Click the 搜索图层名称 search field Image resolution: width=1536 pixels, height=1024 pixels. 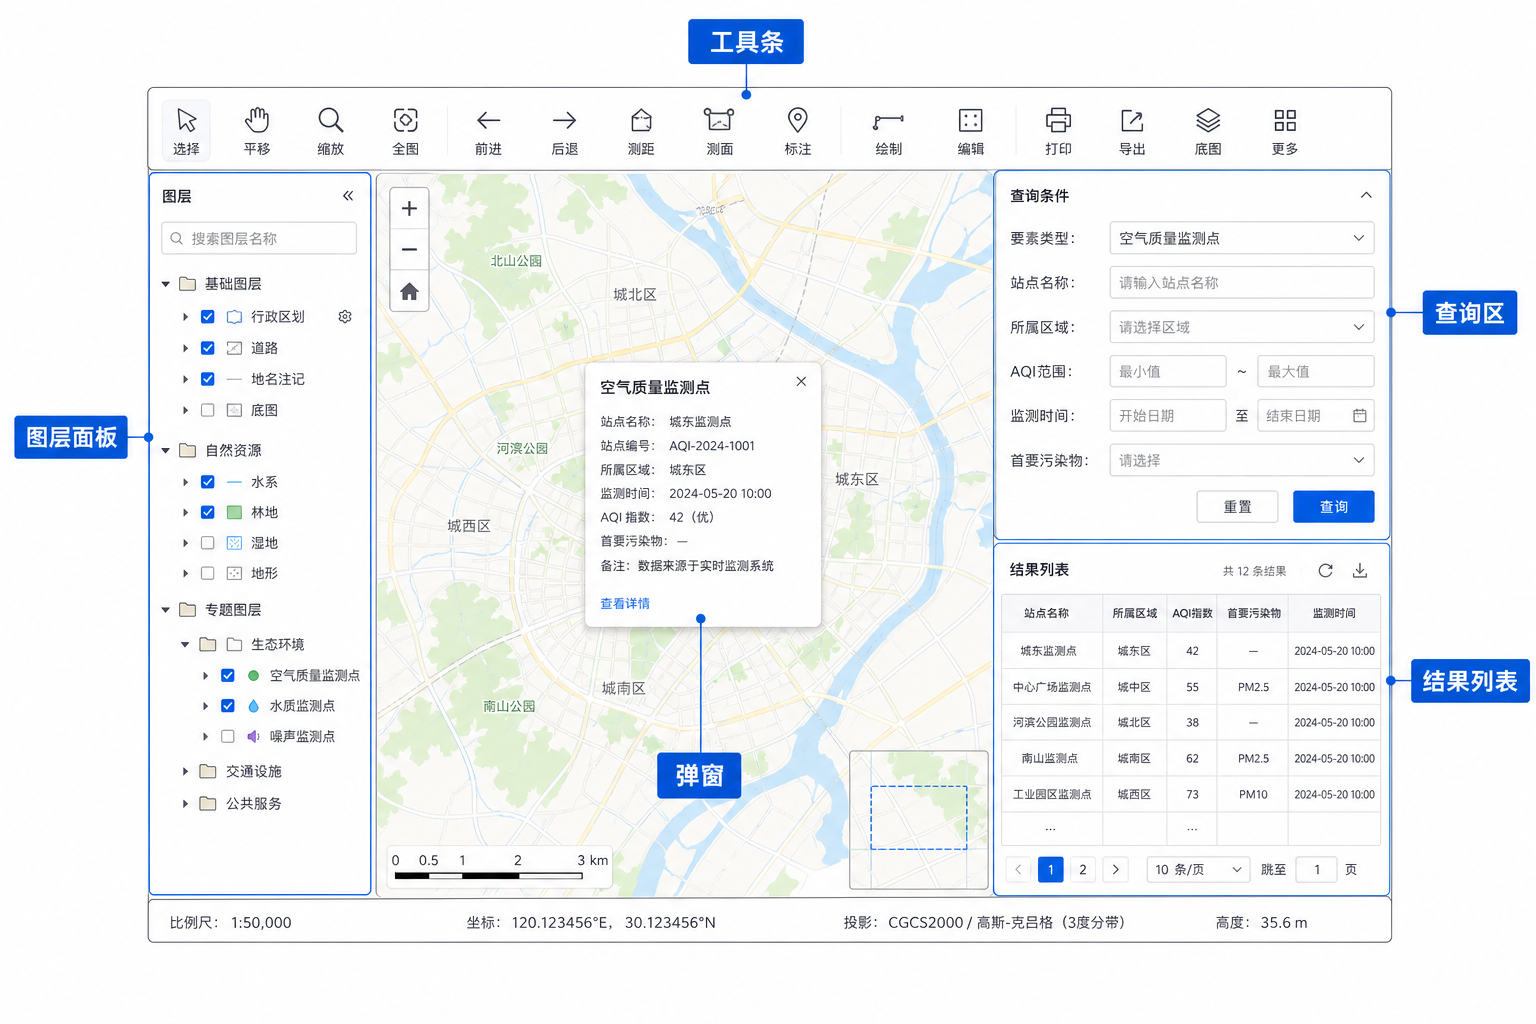coord(259,238)
